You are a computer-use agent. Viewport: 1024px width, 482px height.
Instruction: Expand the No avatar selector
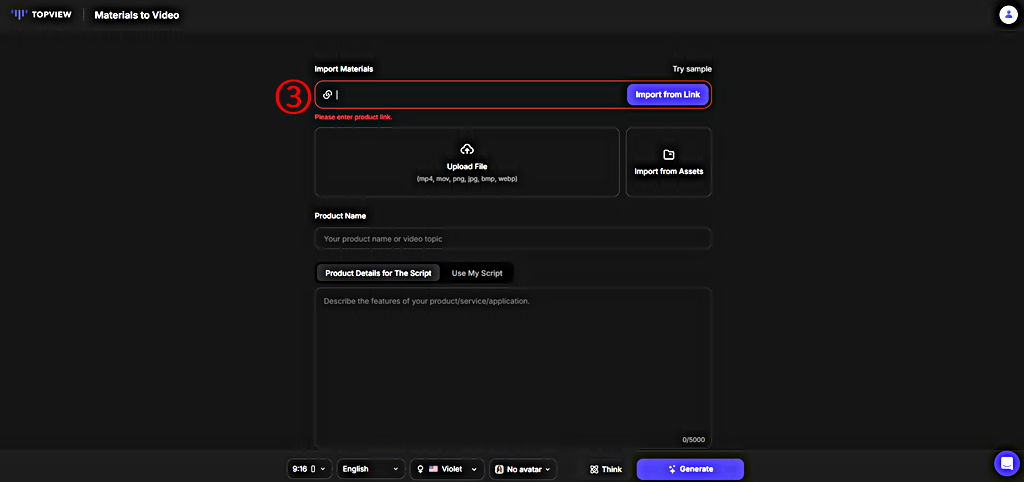522,469
